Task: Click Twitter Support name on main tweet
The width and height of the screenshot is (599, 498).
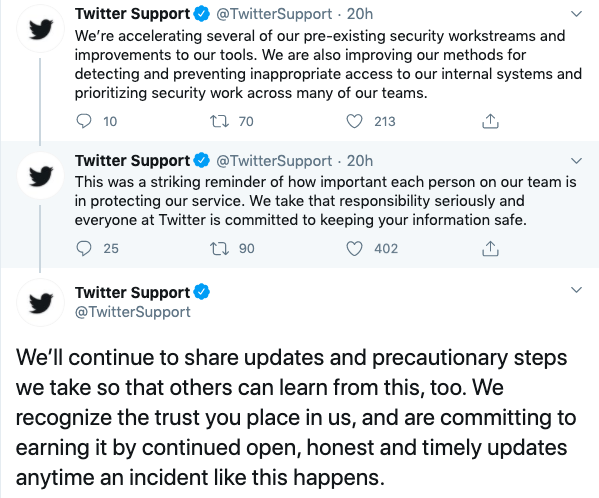Action: pyautogui.click(x=132, y=293)
